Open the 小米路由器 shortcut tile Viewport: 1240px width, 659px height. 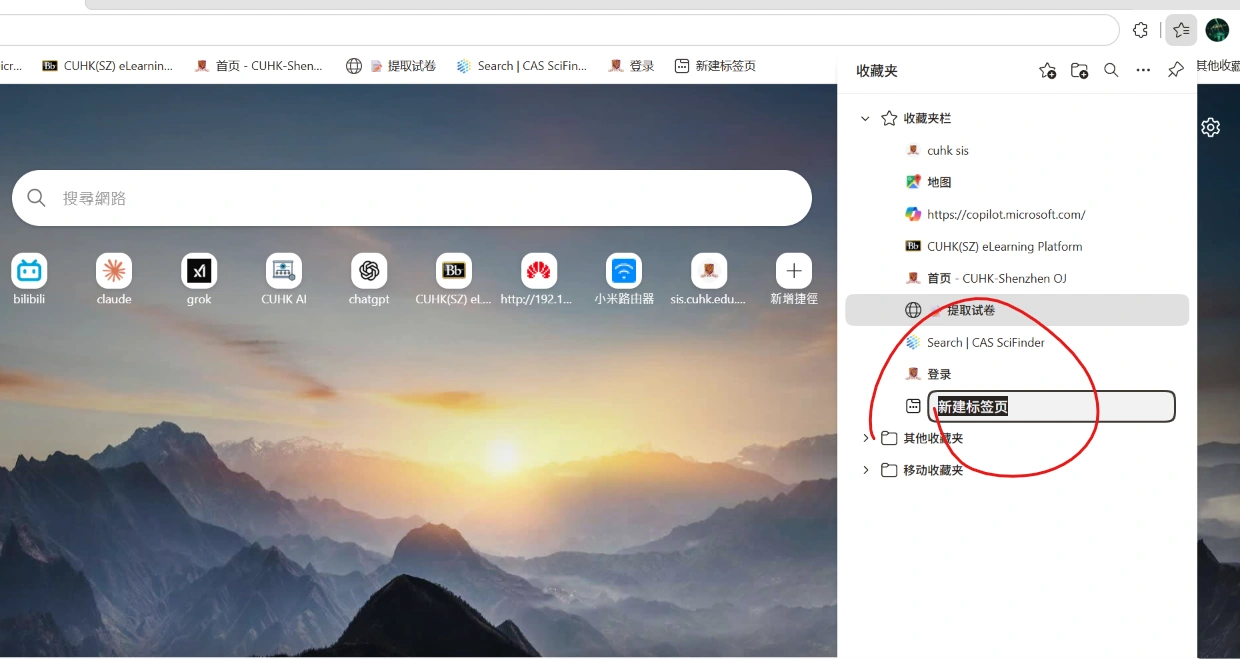pyautogui.click(x=624, y=279)
